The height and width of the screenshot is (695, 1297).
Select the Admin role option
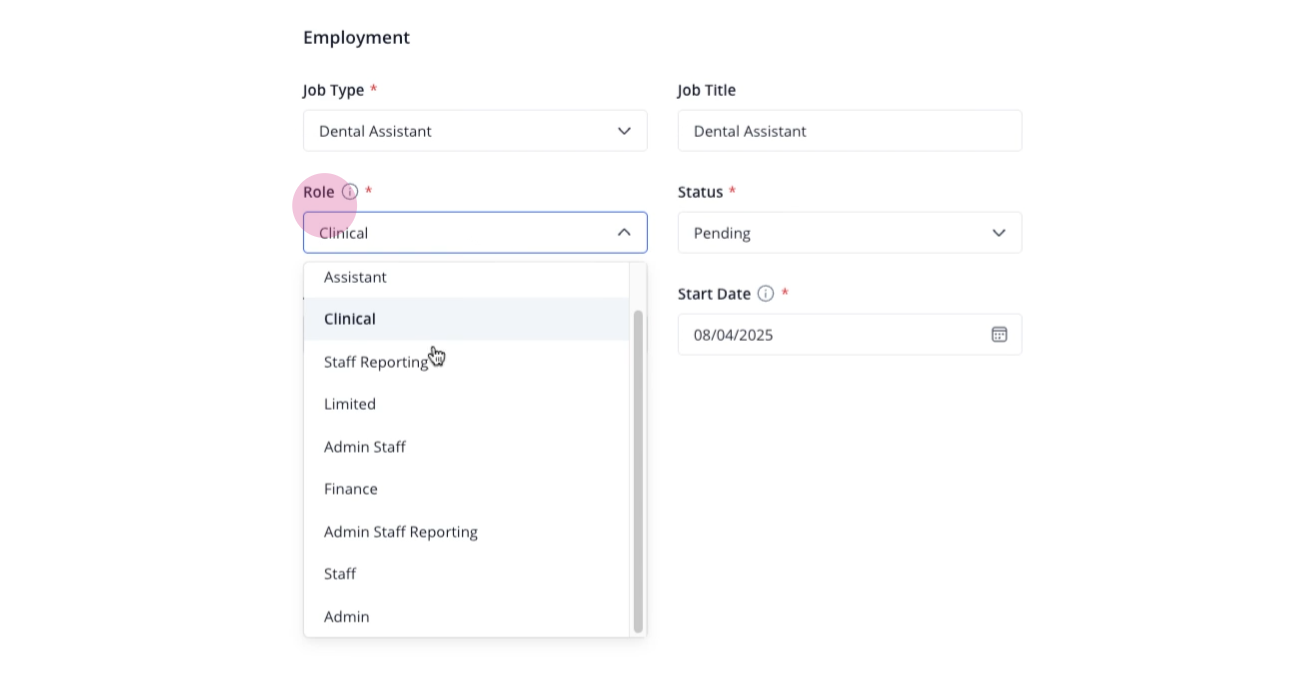click(x=466, y=617)
